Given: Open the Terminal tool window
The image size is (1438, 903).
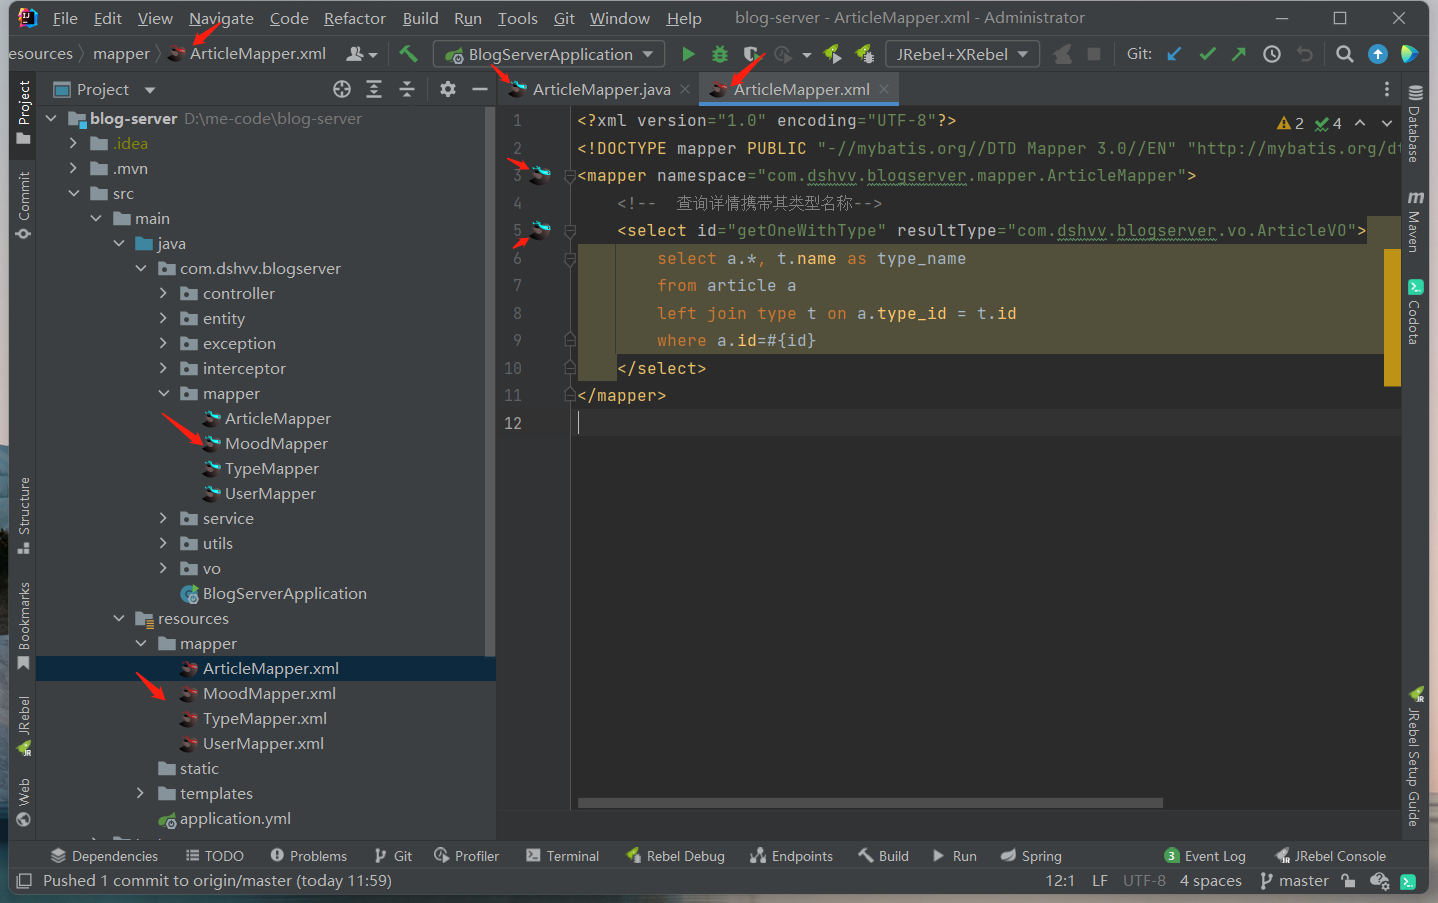Looking at the screenshot, I should coord(562,856).
